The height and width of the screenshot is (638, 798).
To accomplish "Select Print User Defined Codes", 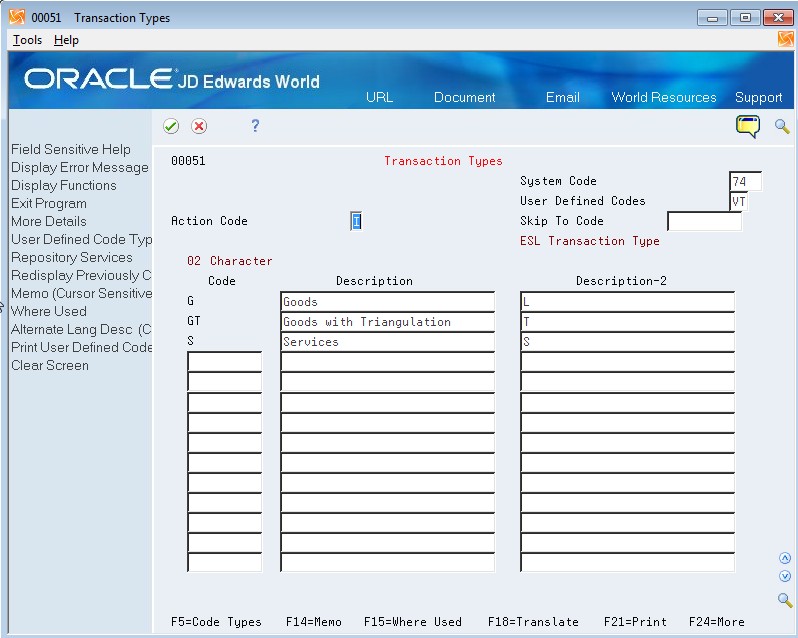I will point(81,347).
